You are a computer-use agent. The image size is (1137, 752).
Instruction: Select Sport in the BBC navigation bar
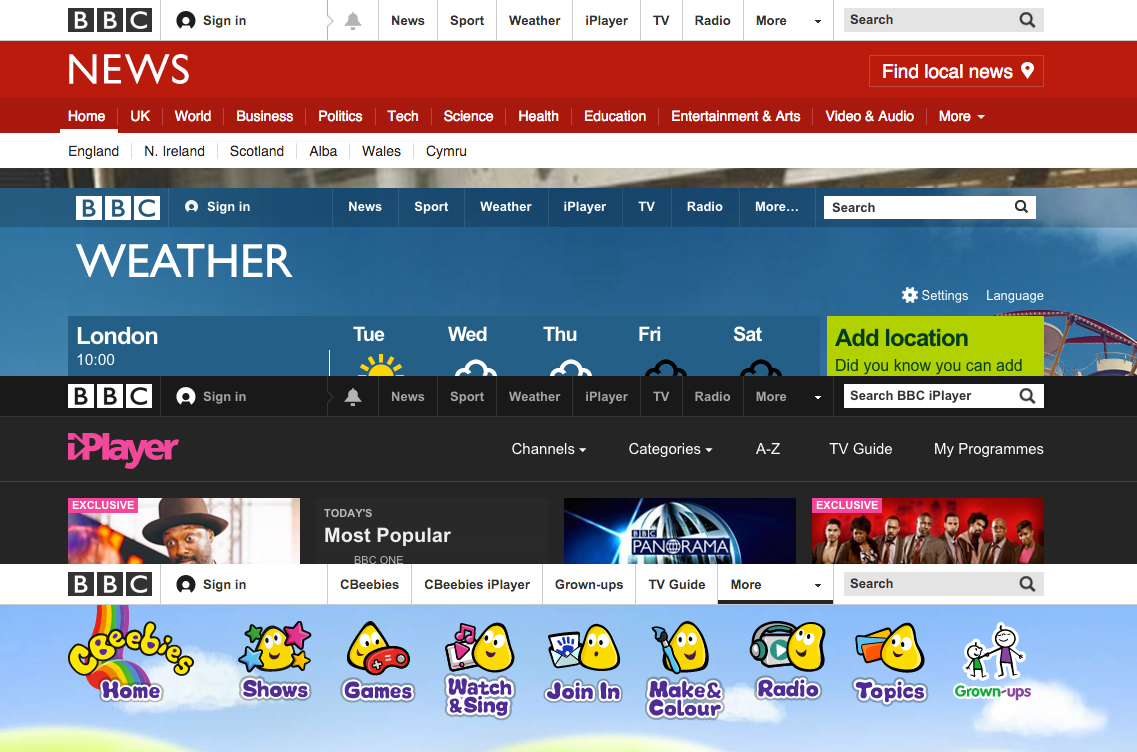pyautogui.click(x=466, y=20)
